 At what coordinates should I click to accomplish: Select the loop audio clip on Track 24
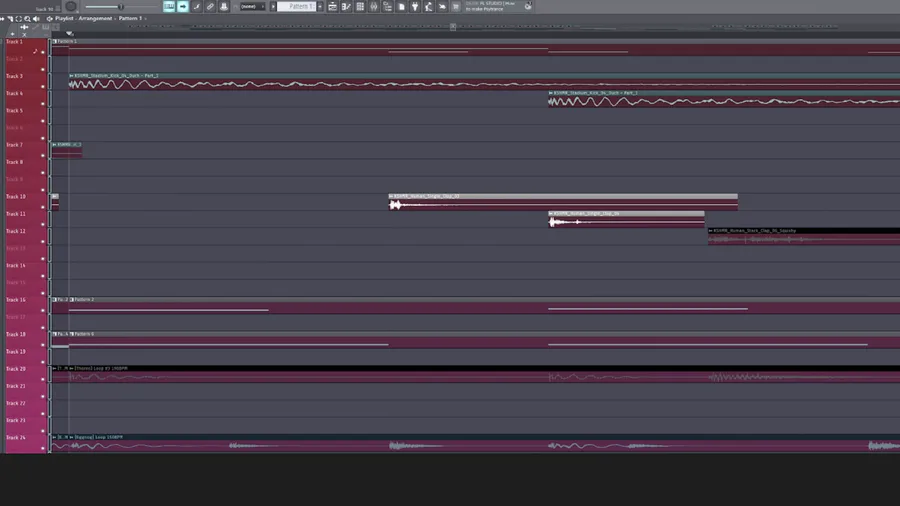pyautogui.click(x=484, y=443)
